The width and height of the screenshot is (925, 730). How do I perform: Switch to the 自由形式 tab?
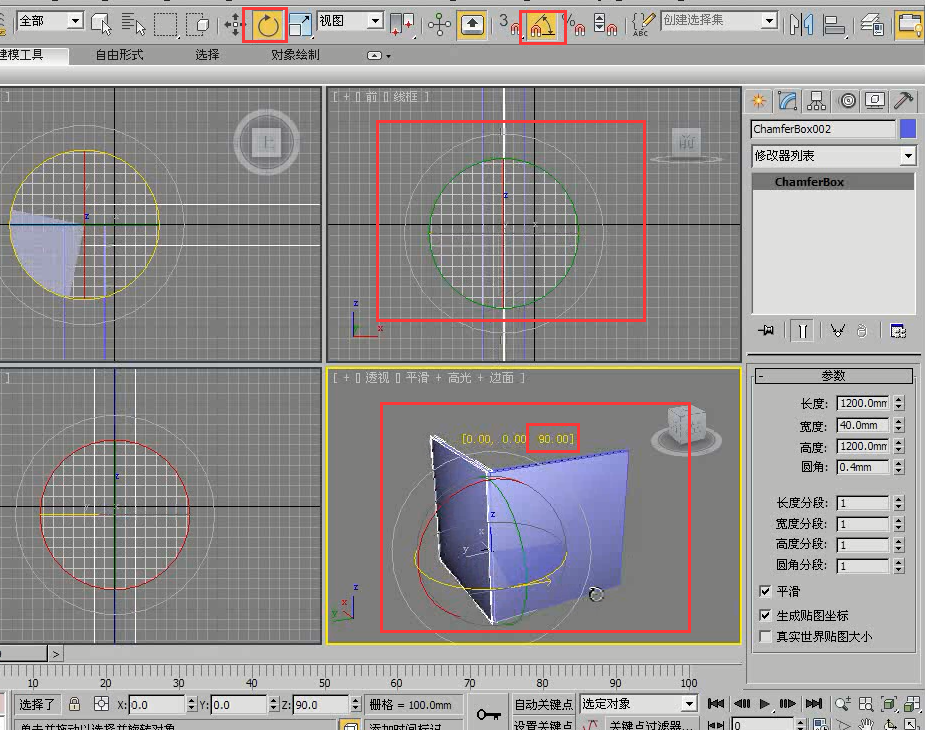pos(119,55)
